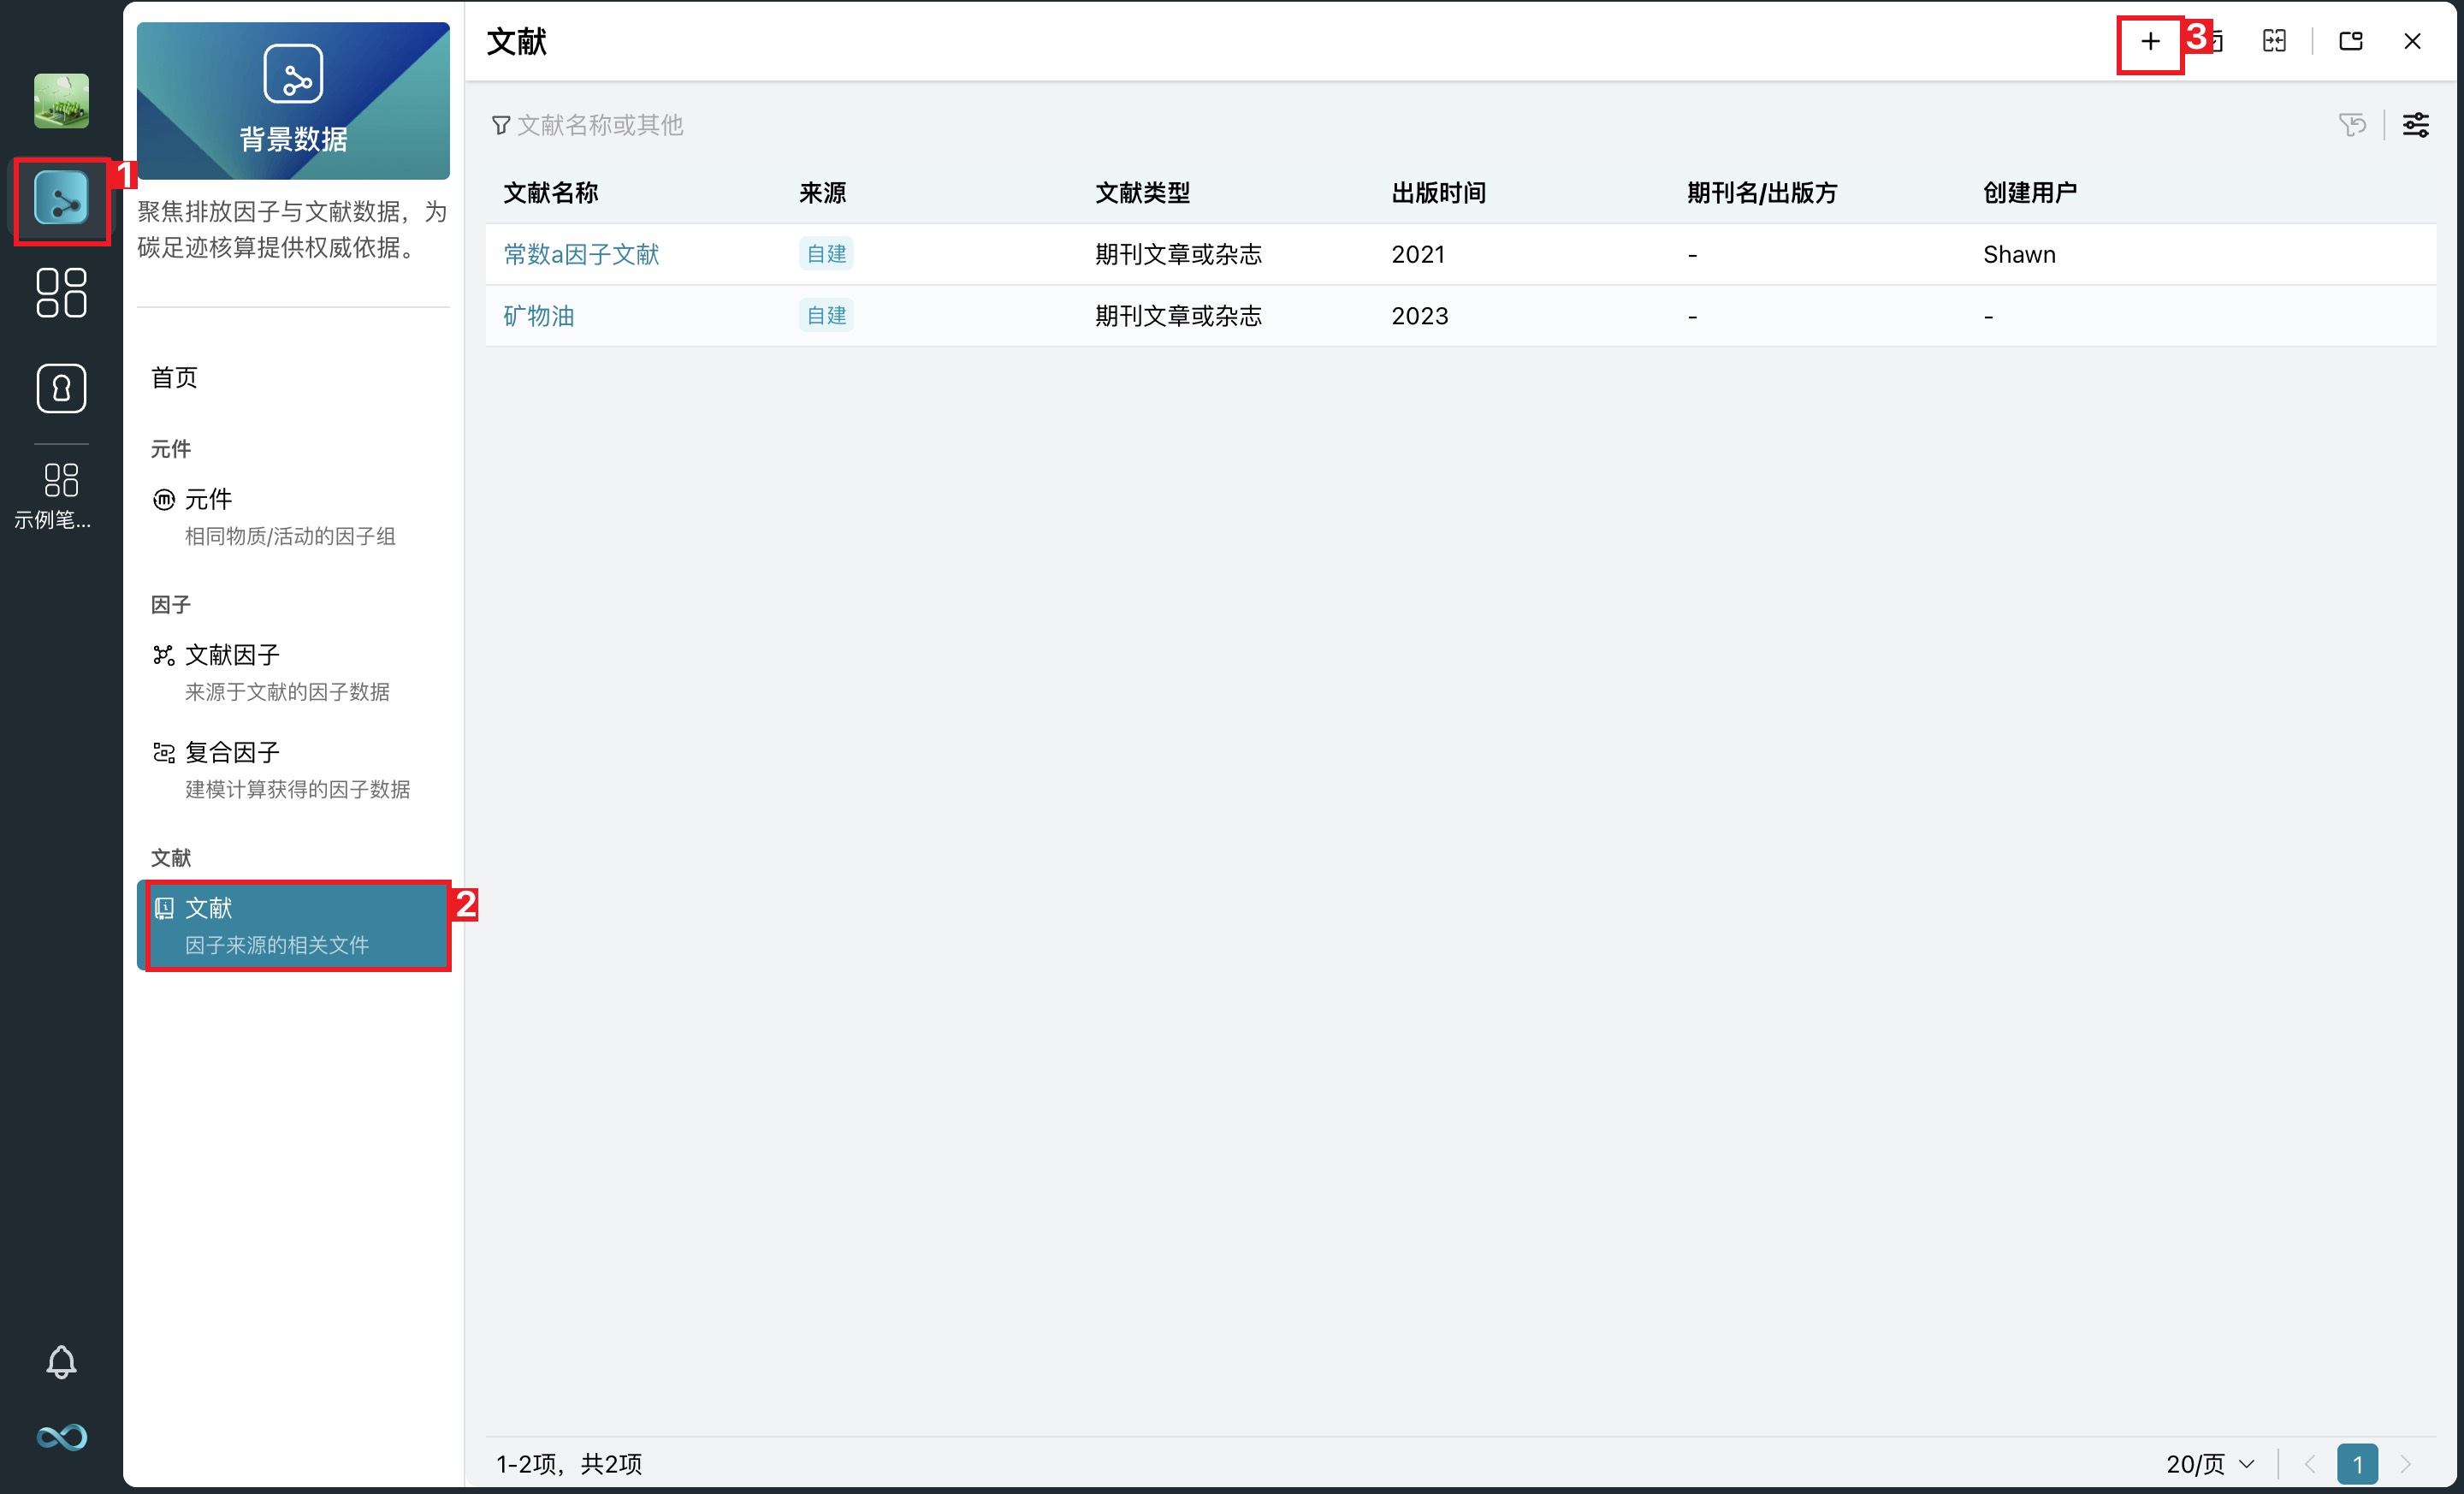The width and height of the screenshot is (2464, 1494).
Task: Open 首页 in the navigation menu
Action: (175, 378)
